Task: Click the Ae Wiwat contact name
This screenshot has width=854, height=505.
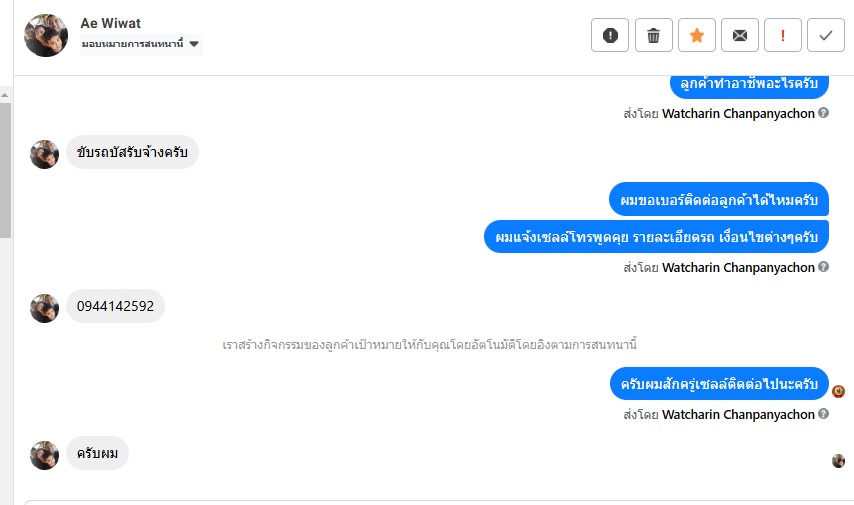Action: point(111,22)
